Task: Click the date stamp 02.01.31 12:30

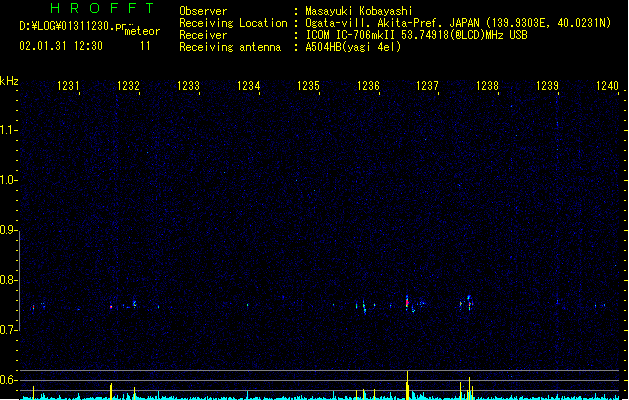Action: (61, 46)
